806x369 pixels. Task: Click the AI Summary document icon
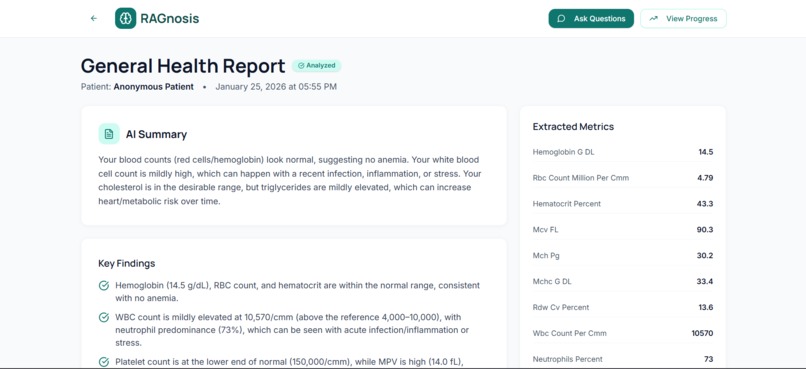click(x=109, y=134)
